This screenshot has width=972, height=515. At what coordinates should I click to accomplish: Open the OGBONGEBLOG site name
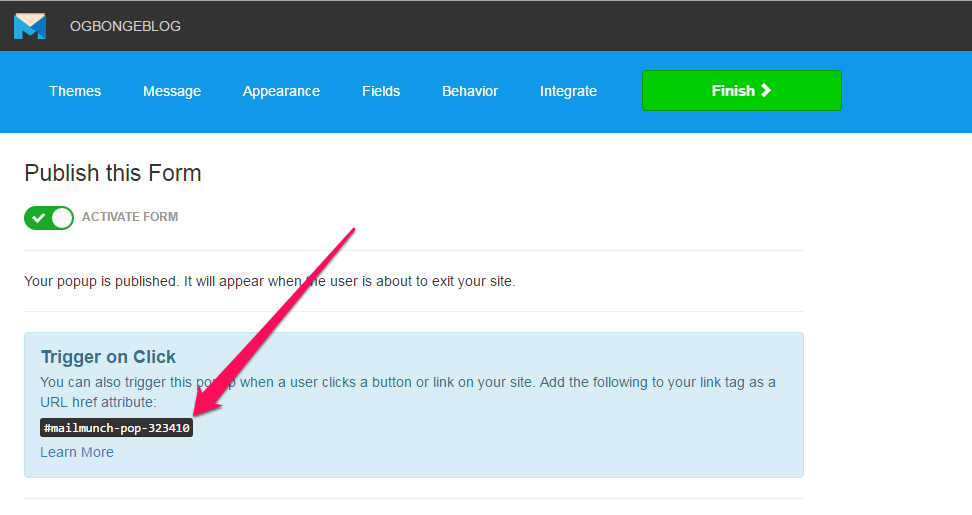point(125,26)
